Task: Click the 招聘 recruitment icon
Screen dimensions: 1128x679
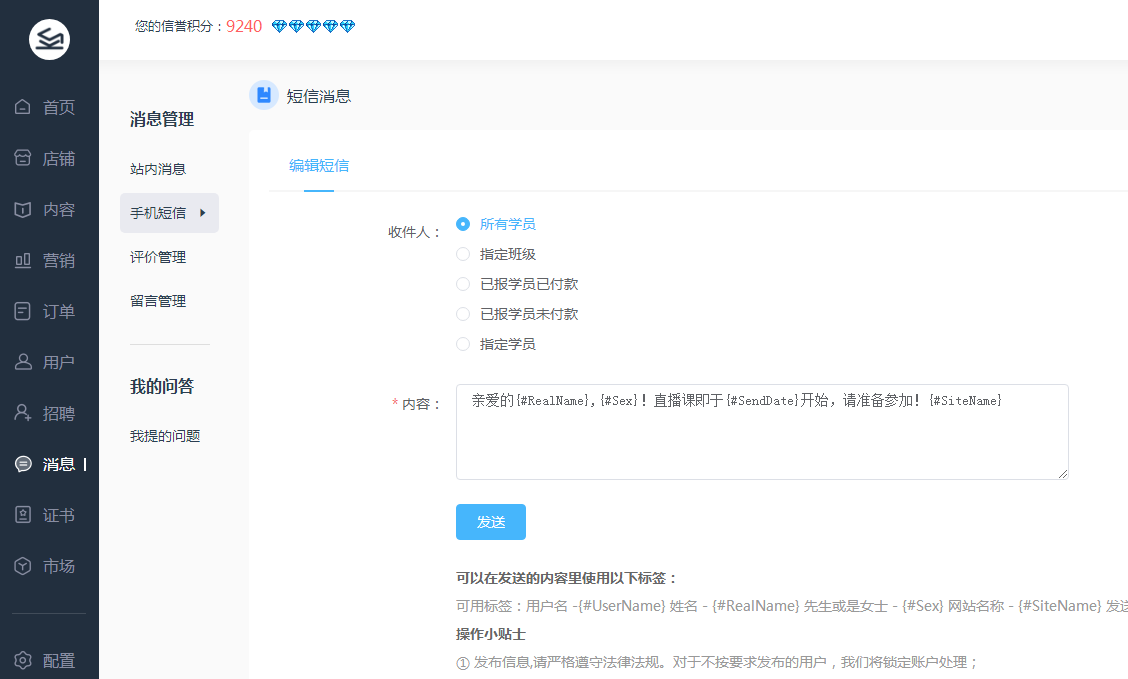Action: click(23, 413)
